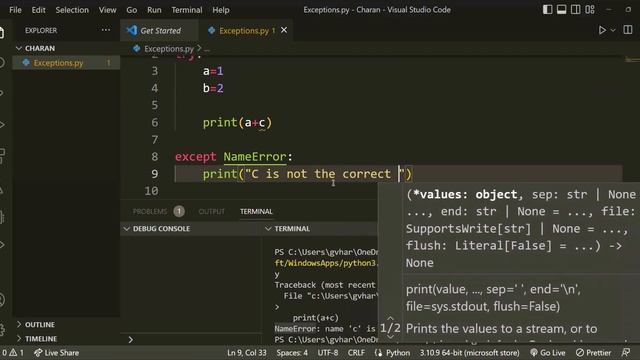Image resolution: width=640 pixels, height=360 pixels.
Task: Change the CRLF end of line sequence
Action: 356,353
